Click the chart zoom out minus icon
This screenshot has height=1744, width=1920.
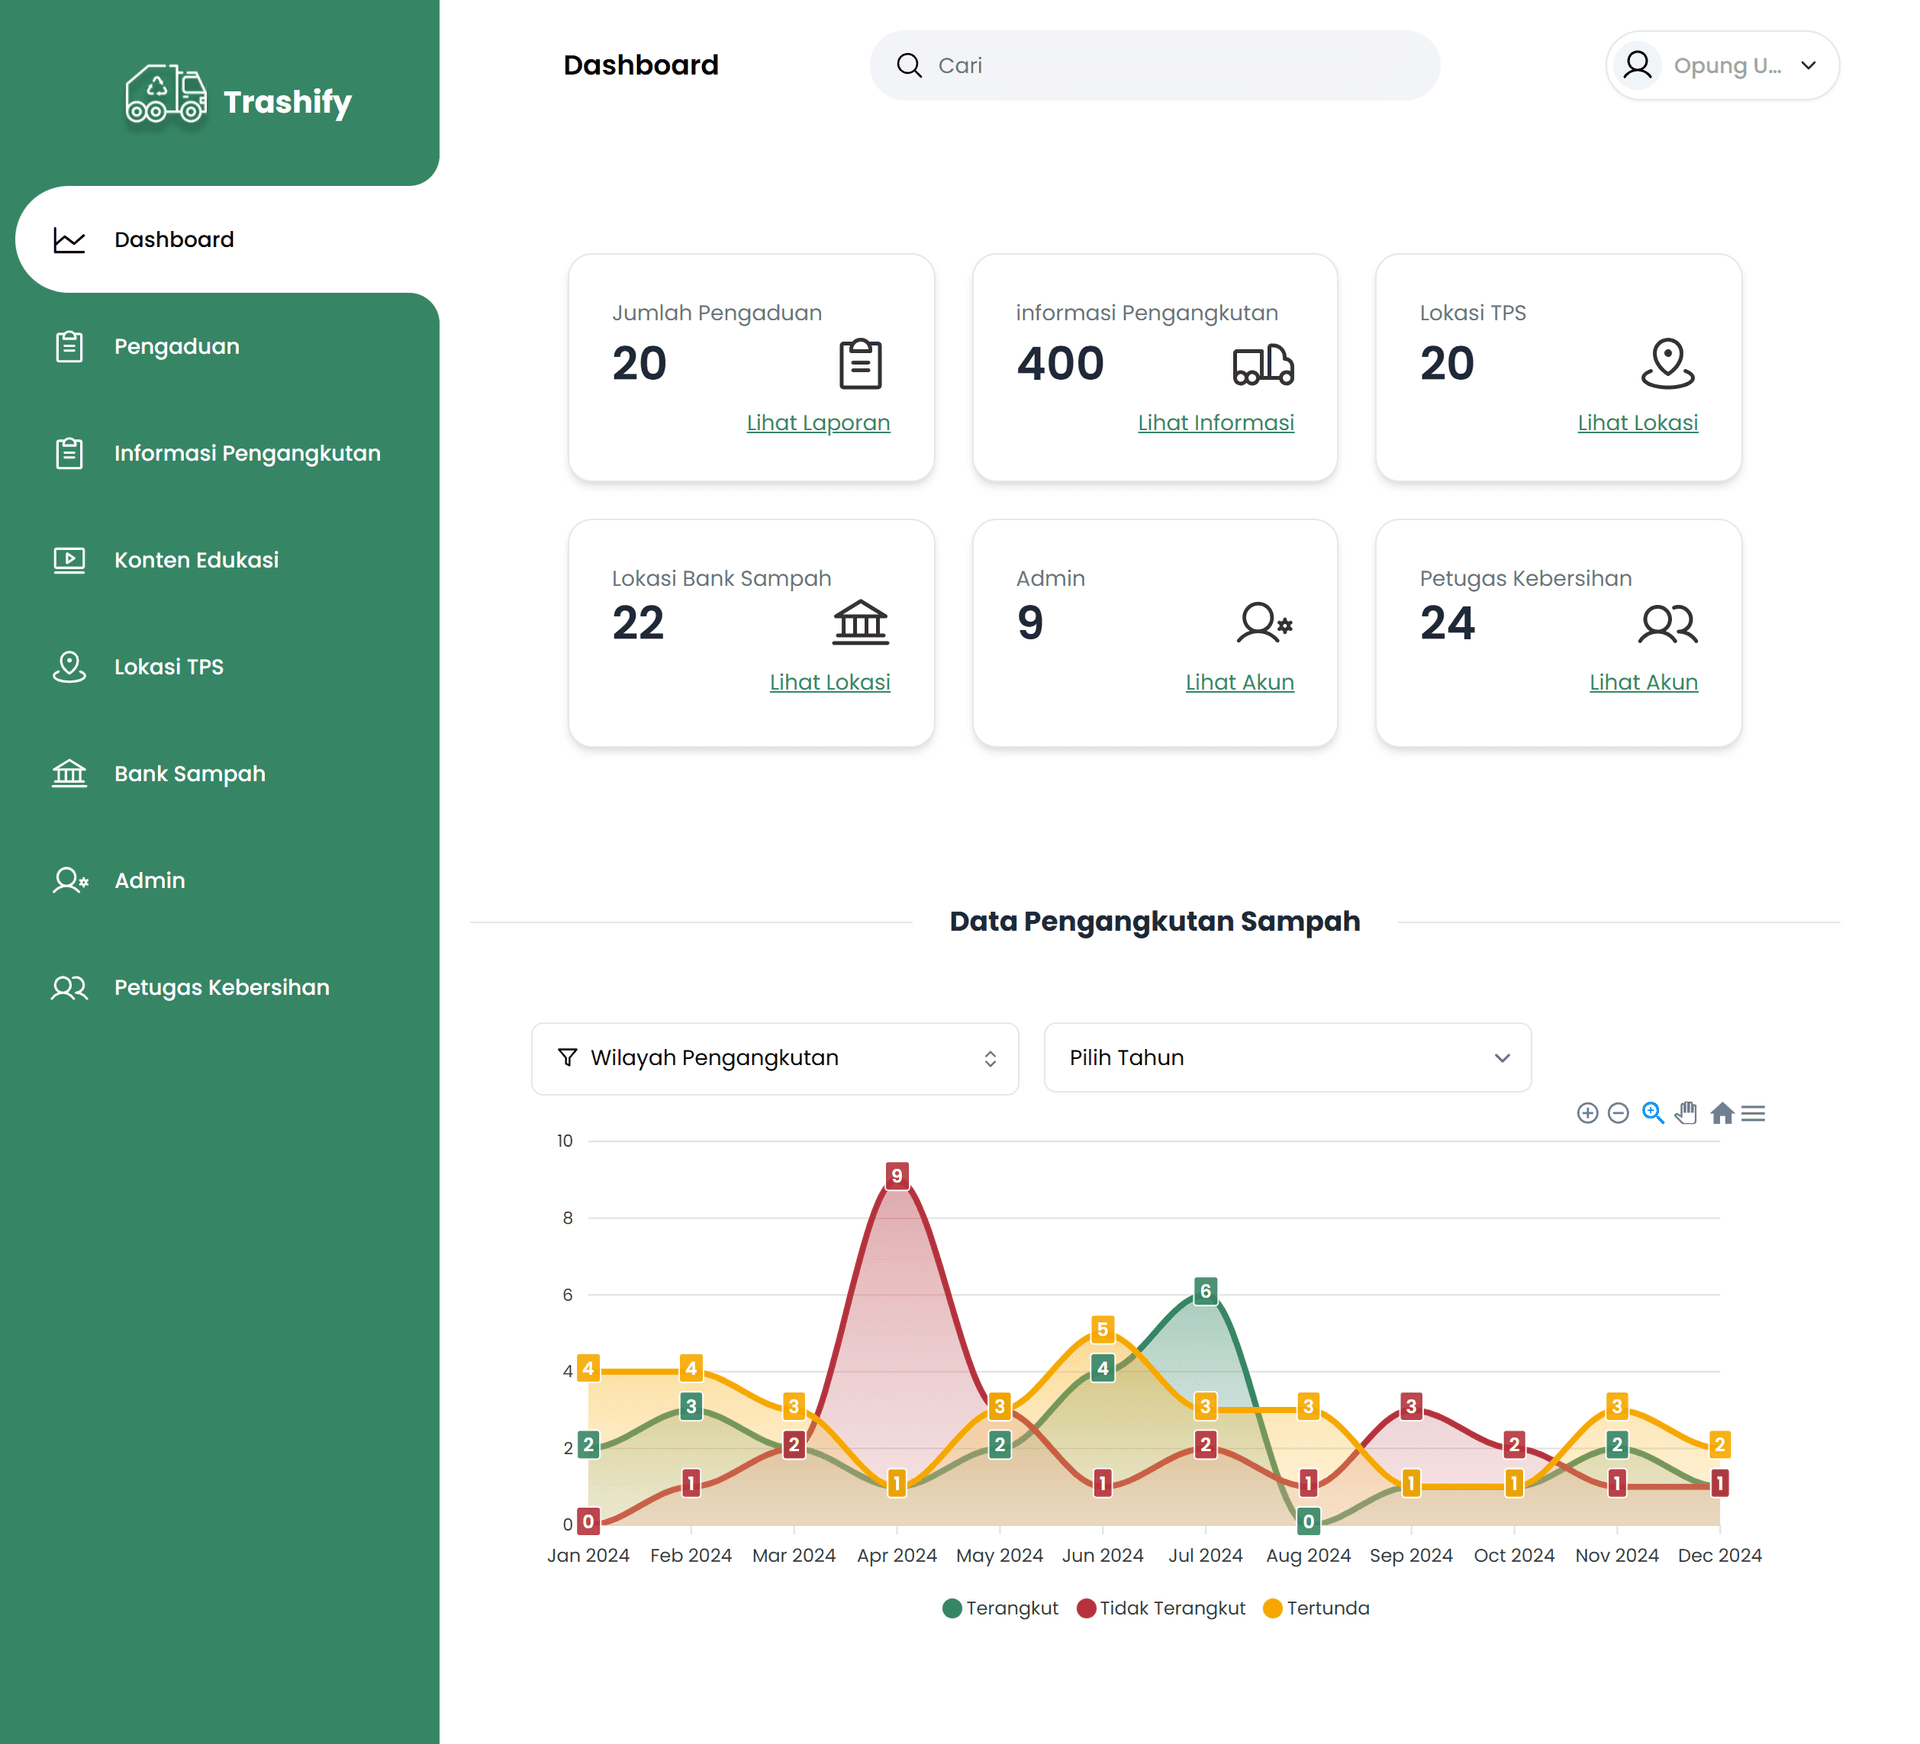click(1618, 1113)
